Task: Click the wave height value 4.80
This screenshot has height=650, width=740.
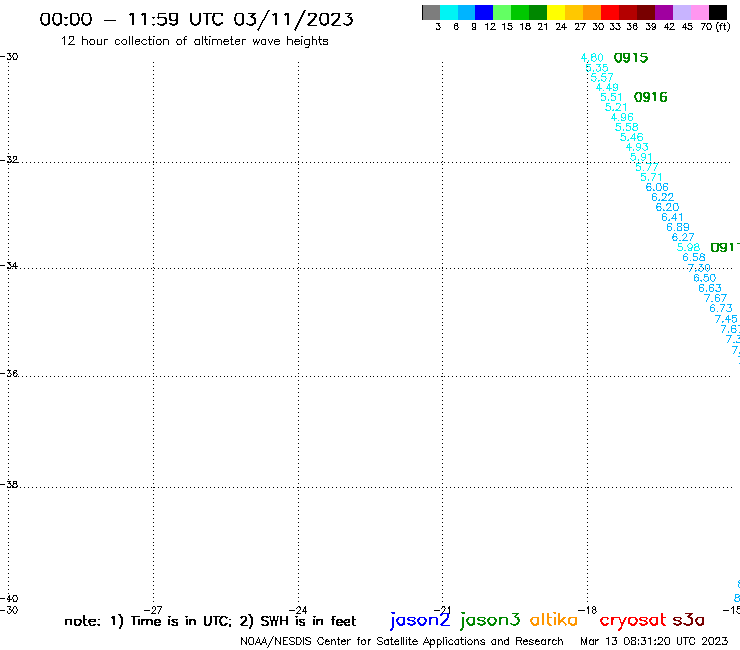Action: (592, 58)
